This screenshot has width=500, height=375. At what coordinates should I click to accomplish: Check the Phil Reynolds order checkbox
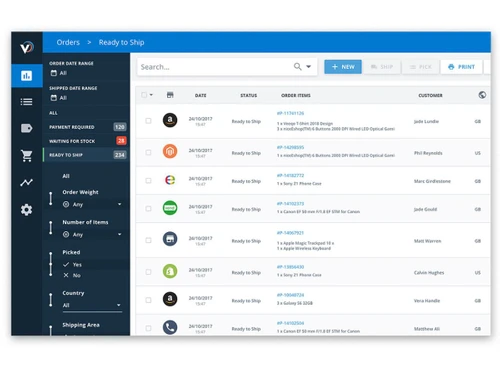click(x=148, y=152)
